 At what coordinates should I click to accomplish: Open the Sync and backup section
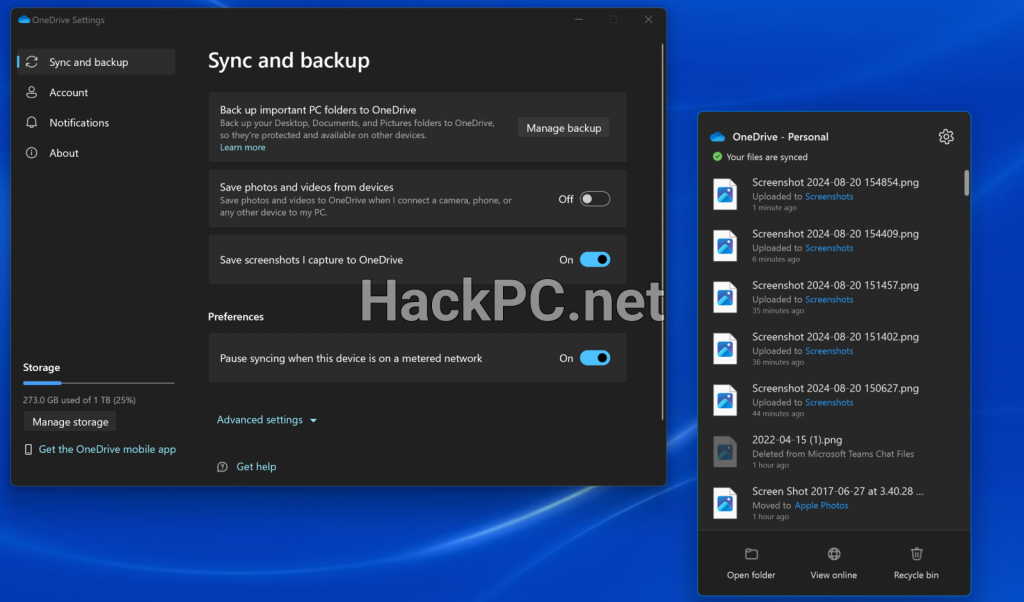[x=96, y=62]
